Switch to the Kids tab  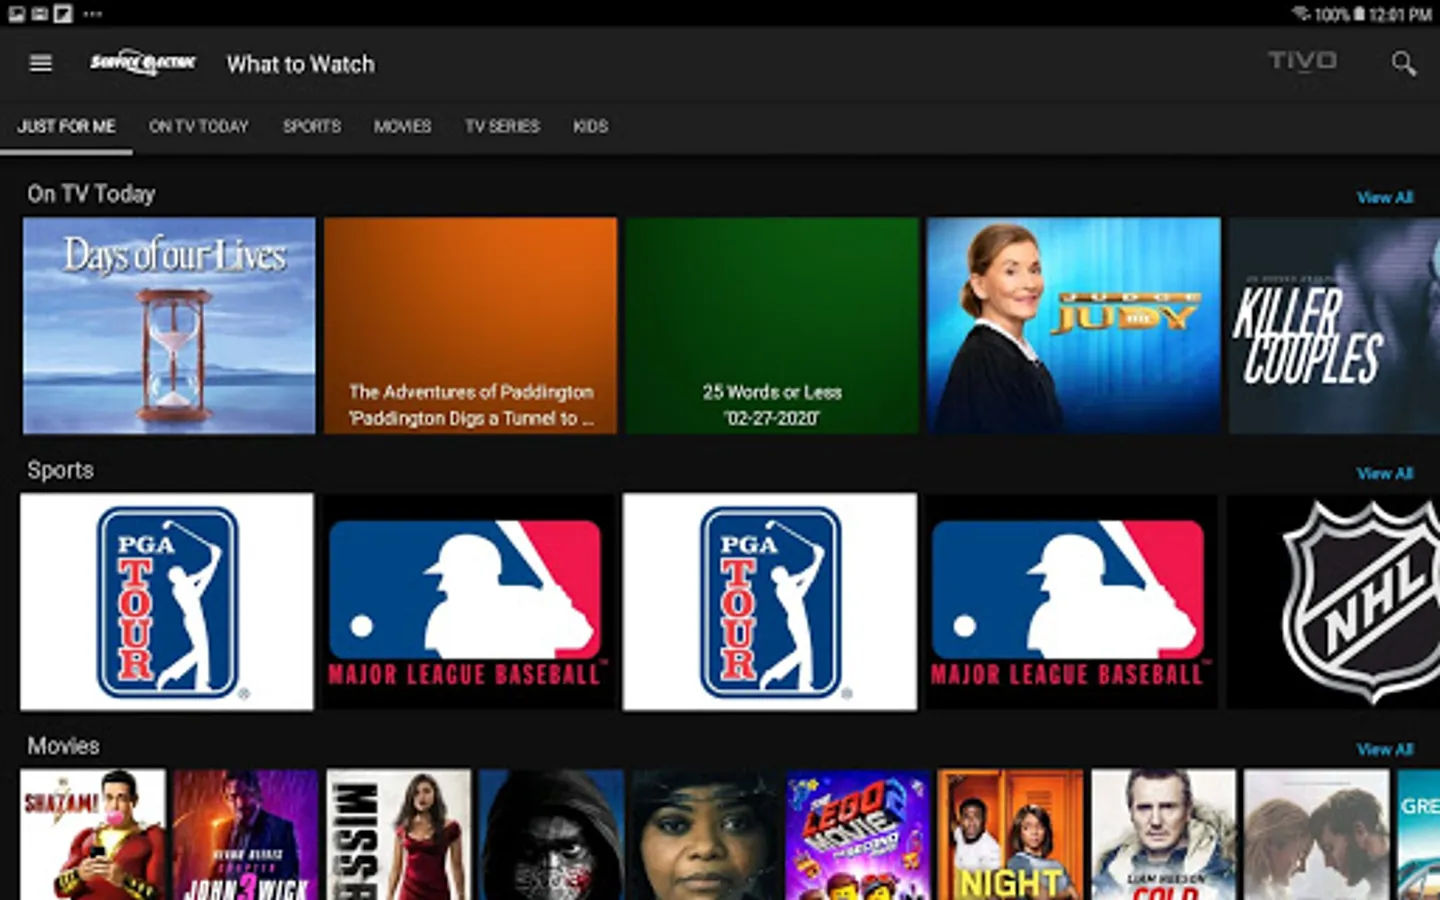pyautogui.click(x=590, y=126)
